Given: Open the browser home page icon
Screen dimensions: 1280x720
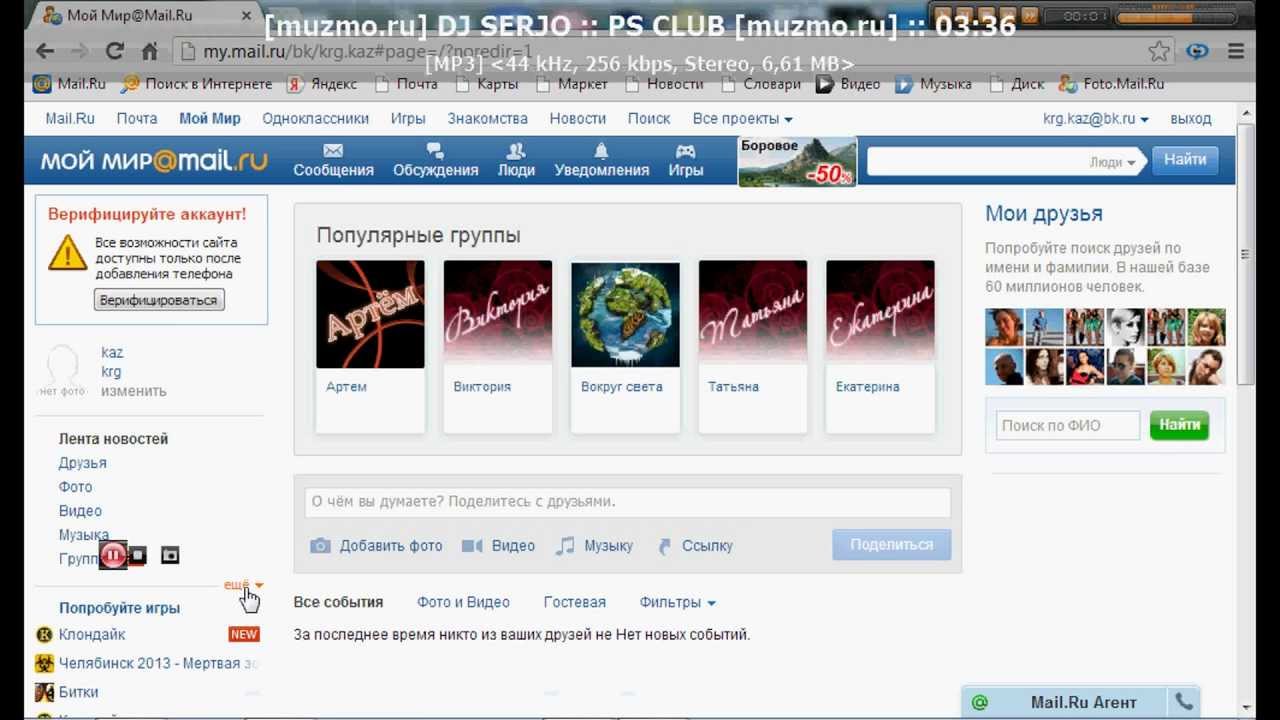Looking at the screenshot, I should [x=150, y=51].
